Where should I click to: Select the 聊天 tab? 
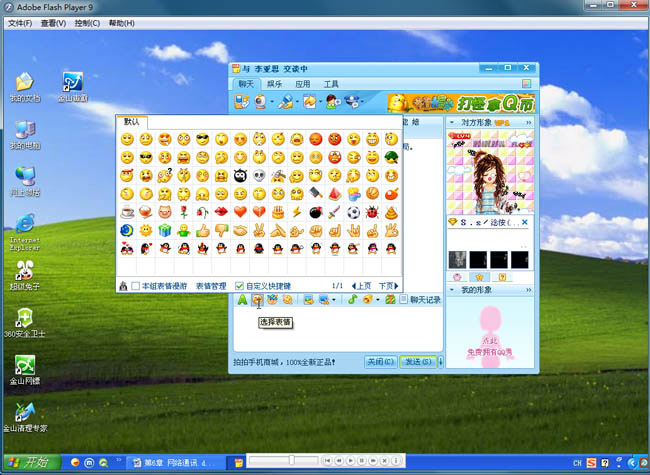point(246,84)
